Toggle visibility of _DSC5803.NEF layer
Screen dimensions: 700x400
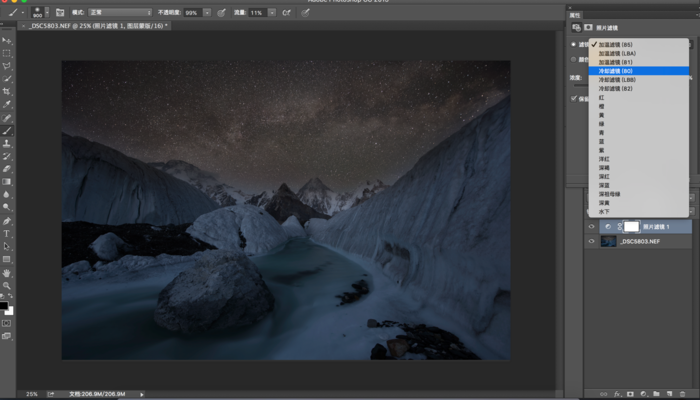591,241
